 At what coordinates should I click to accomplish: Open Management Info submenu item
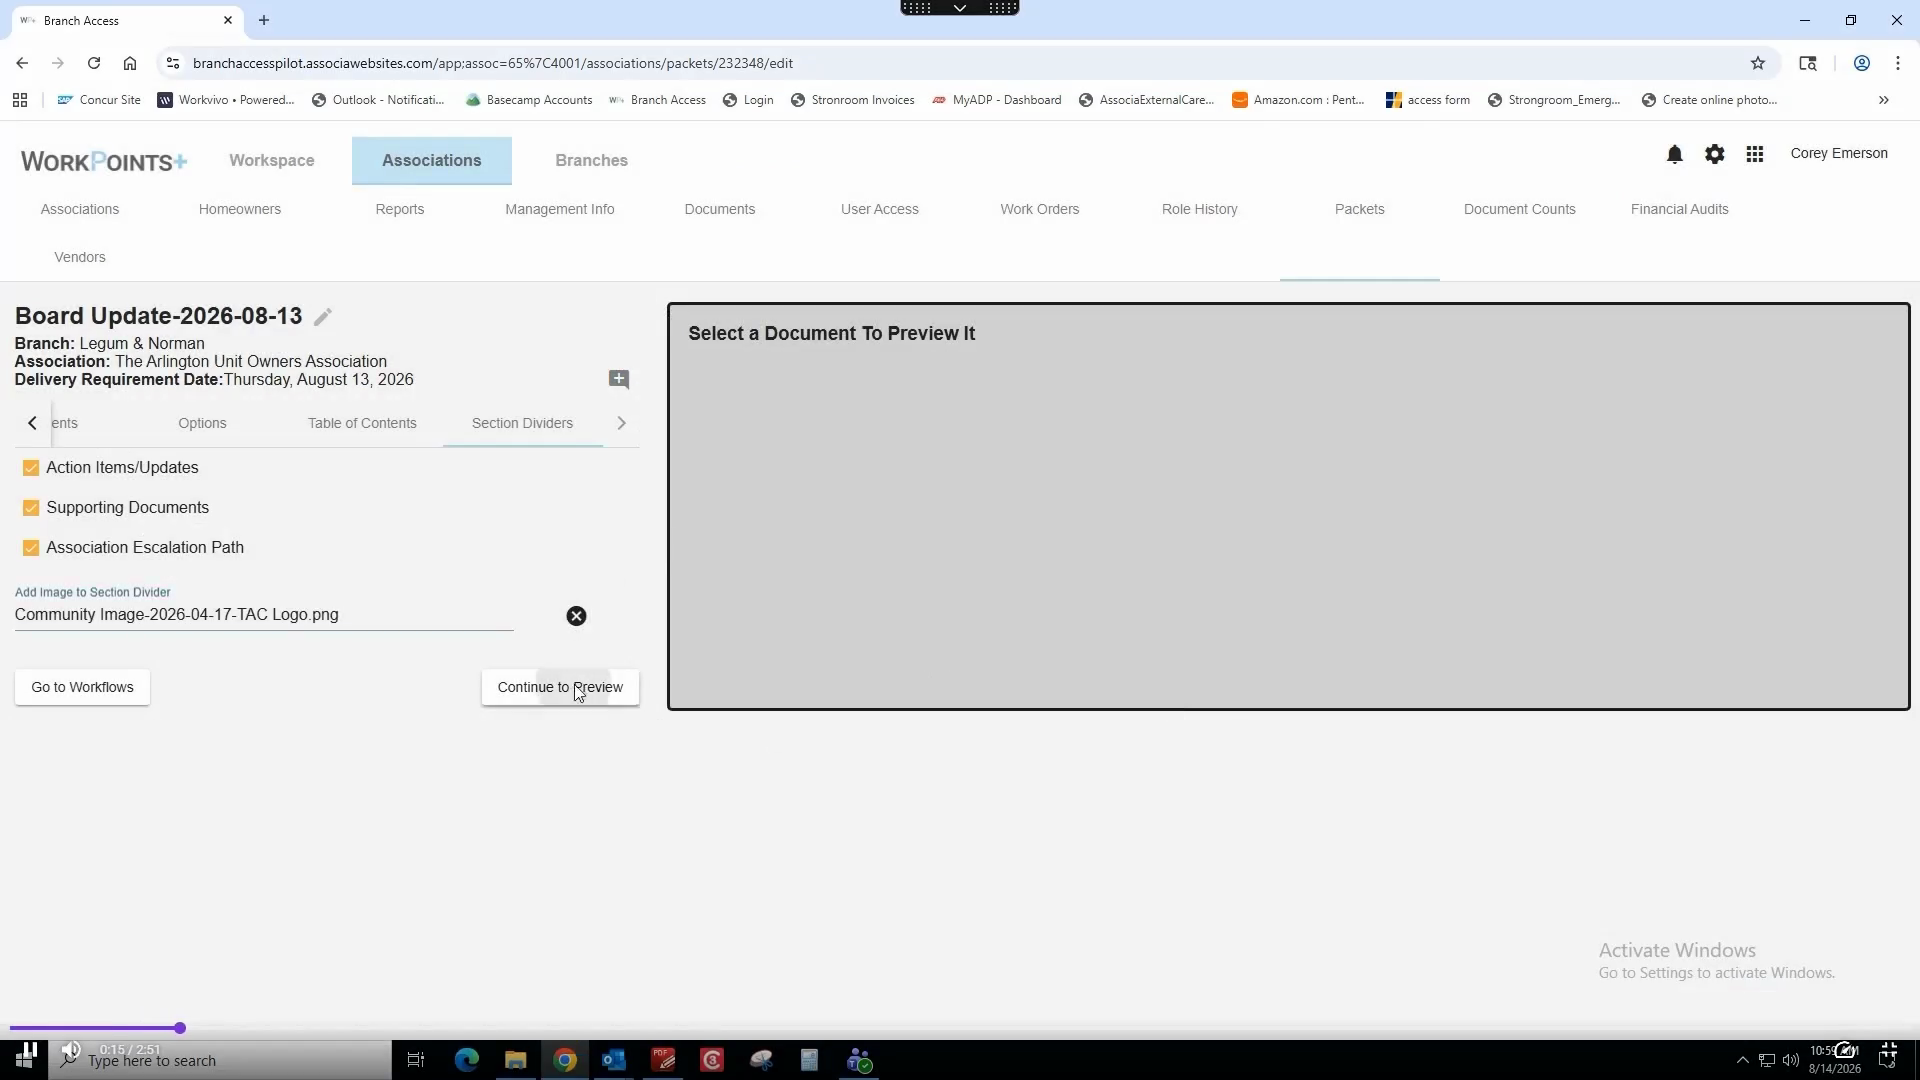[x=560, y=209]
